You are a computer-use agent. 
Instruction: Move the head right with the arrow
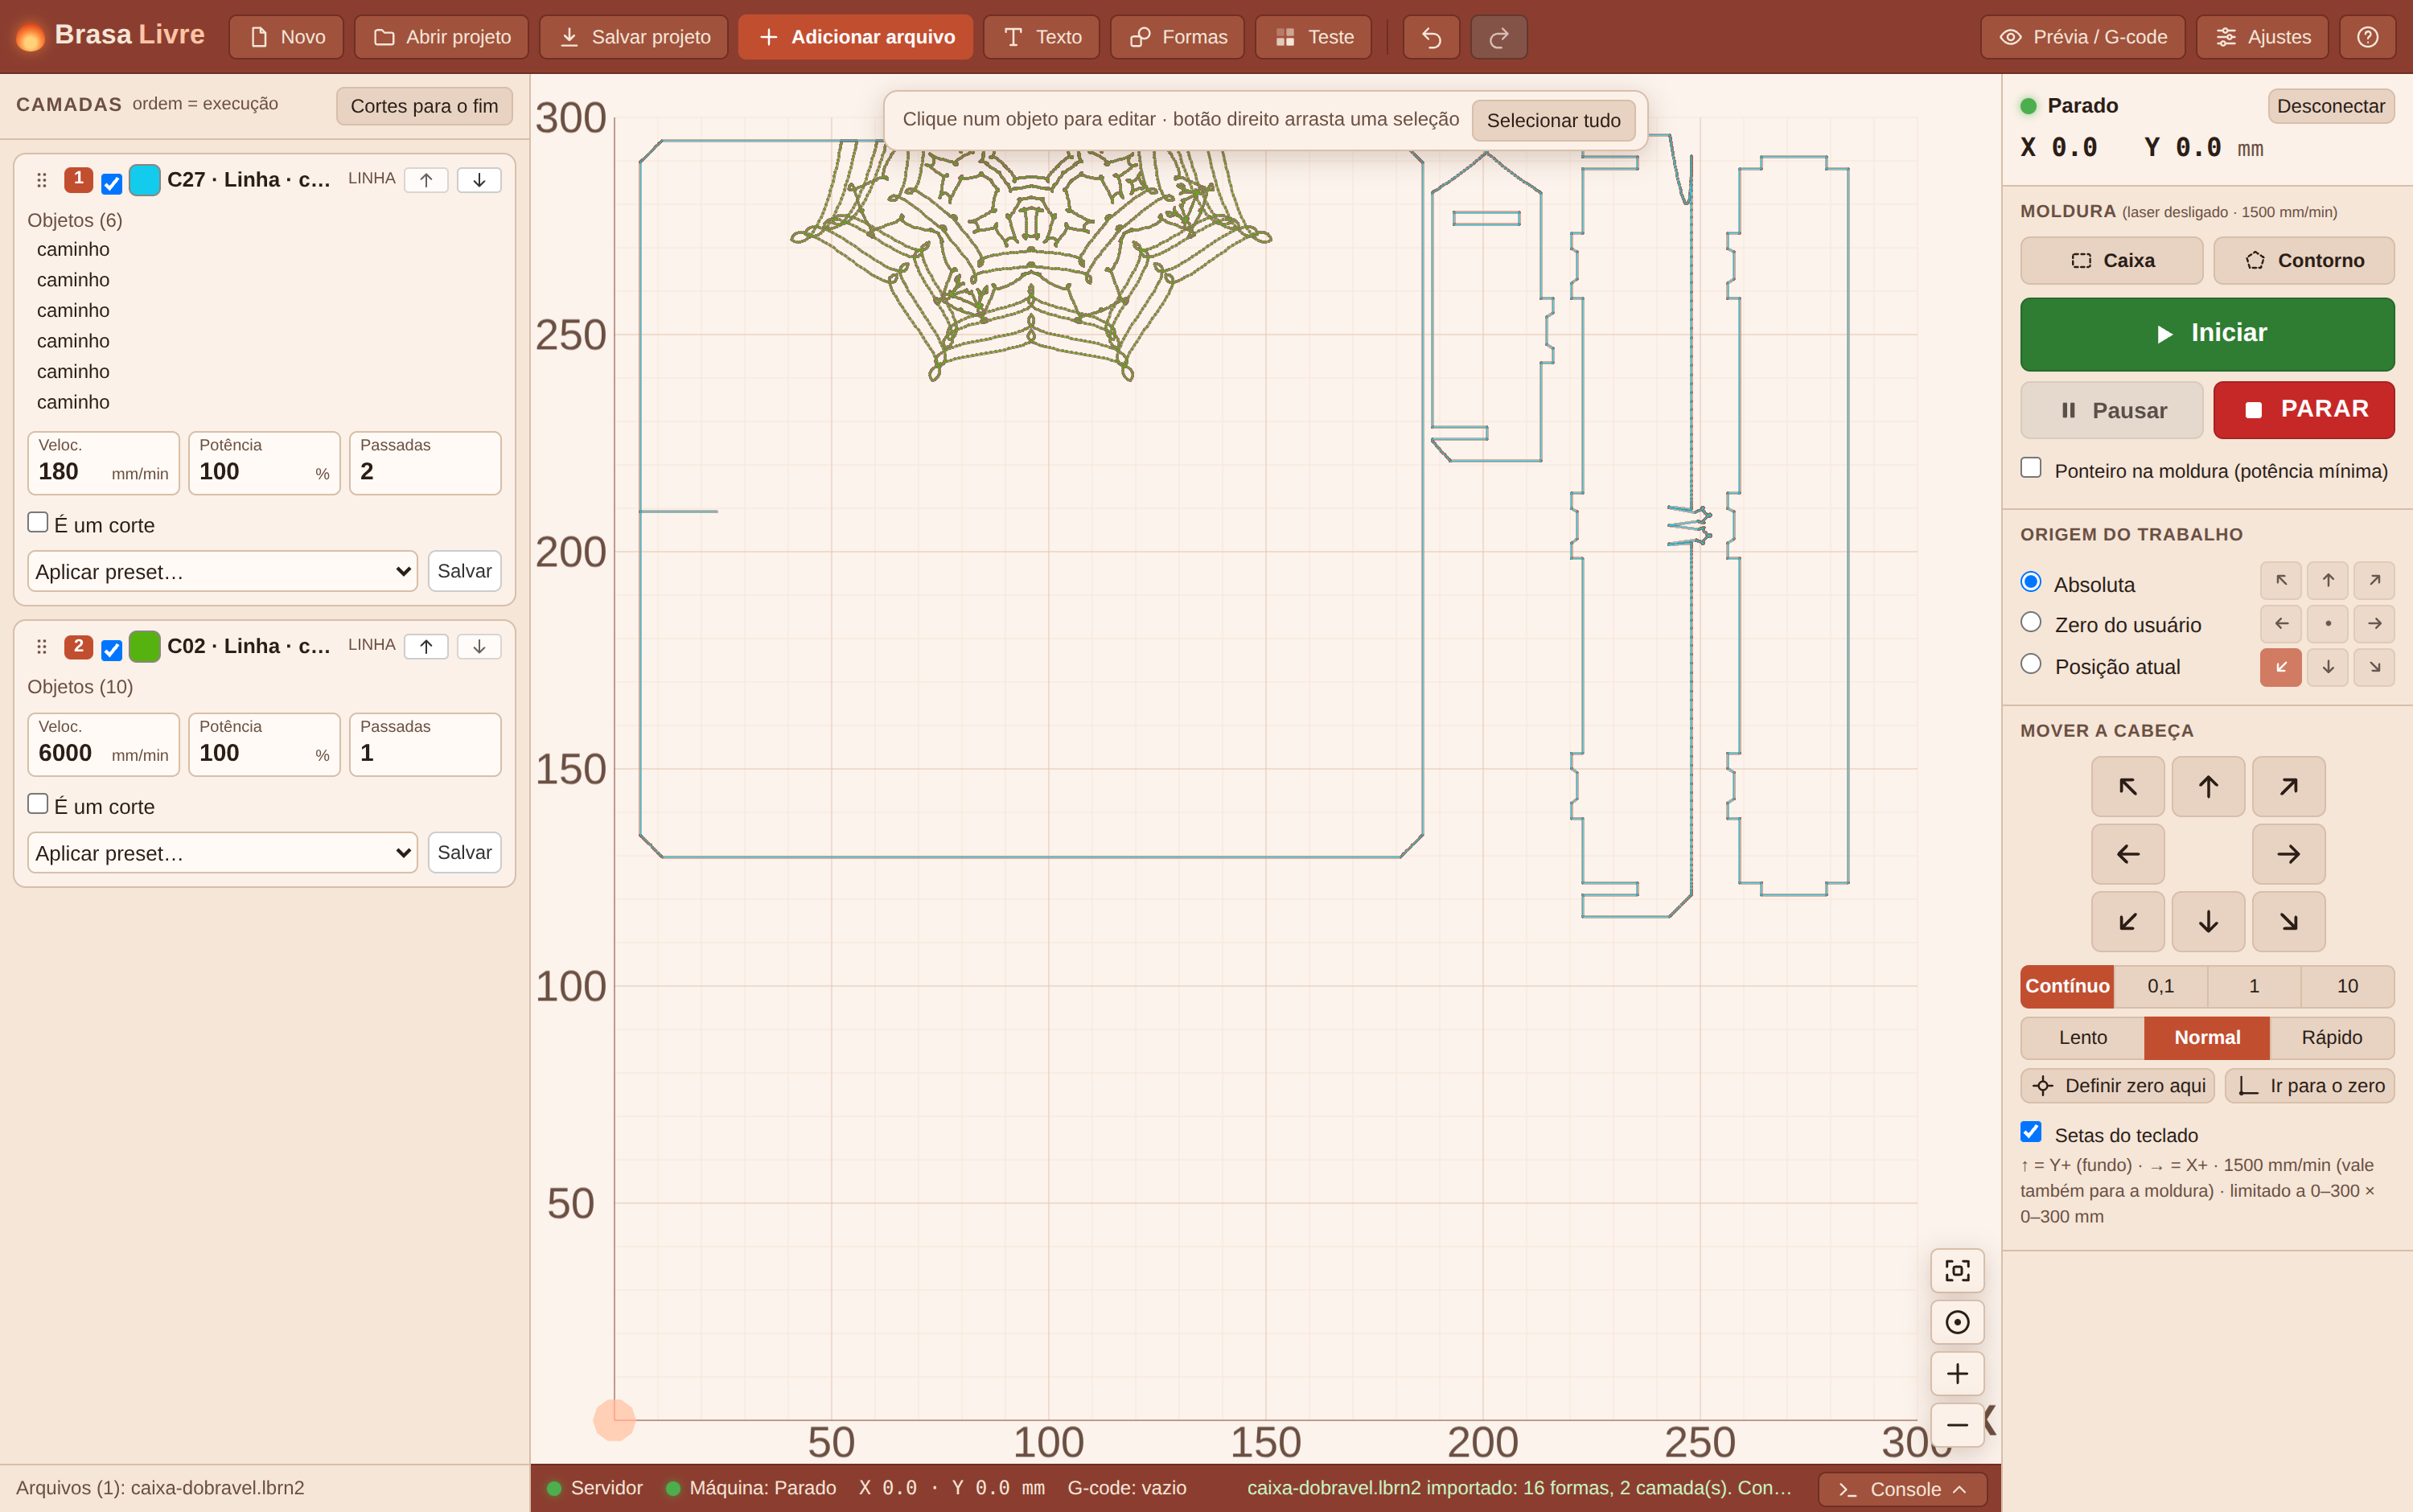(2288, 854)
